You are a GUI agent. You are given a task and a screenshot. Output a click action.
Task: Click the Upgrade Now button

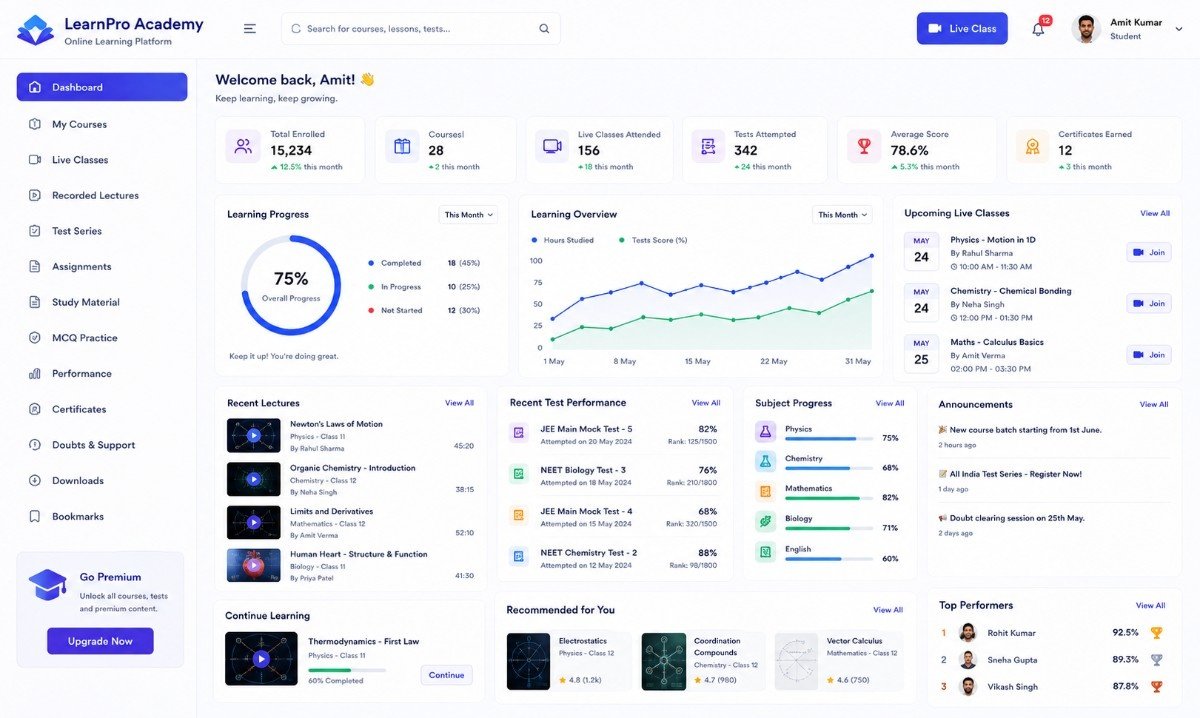[100, 641]
